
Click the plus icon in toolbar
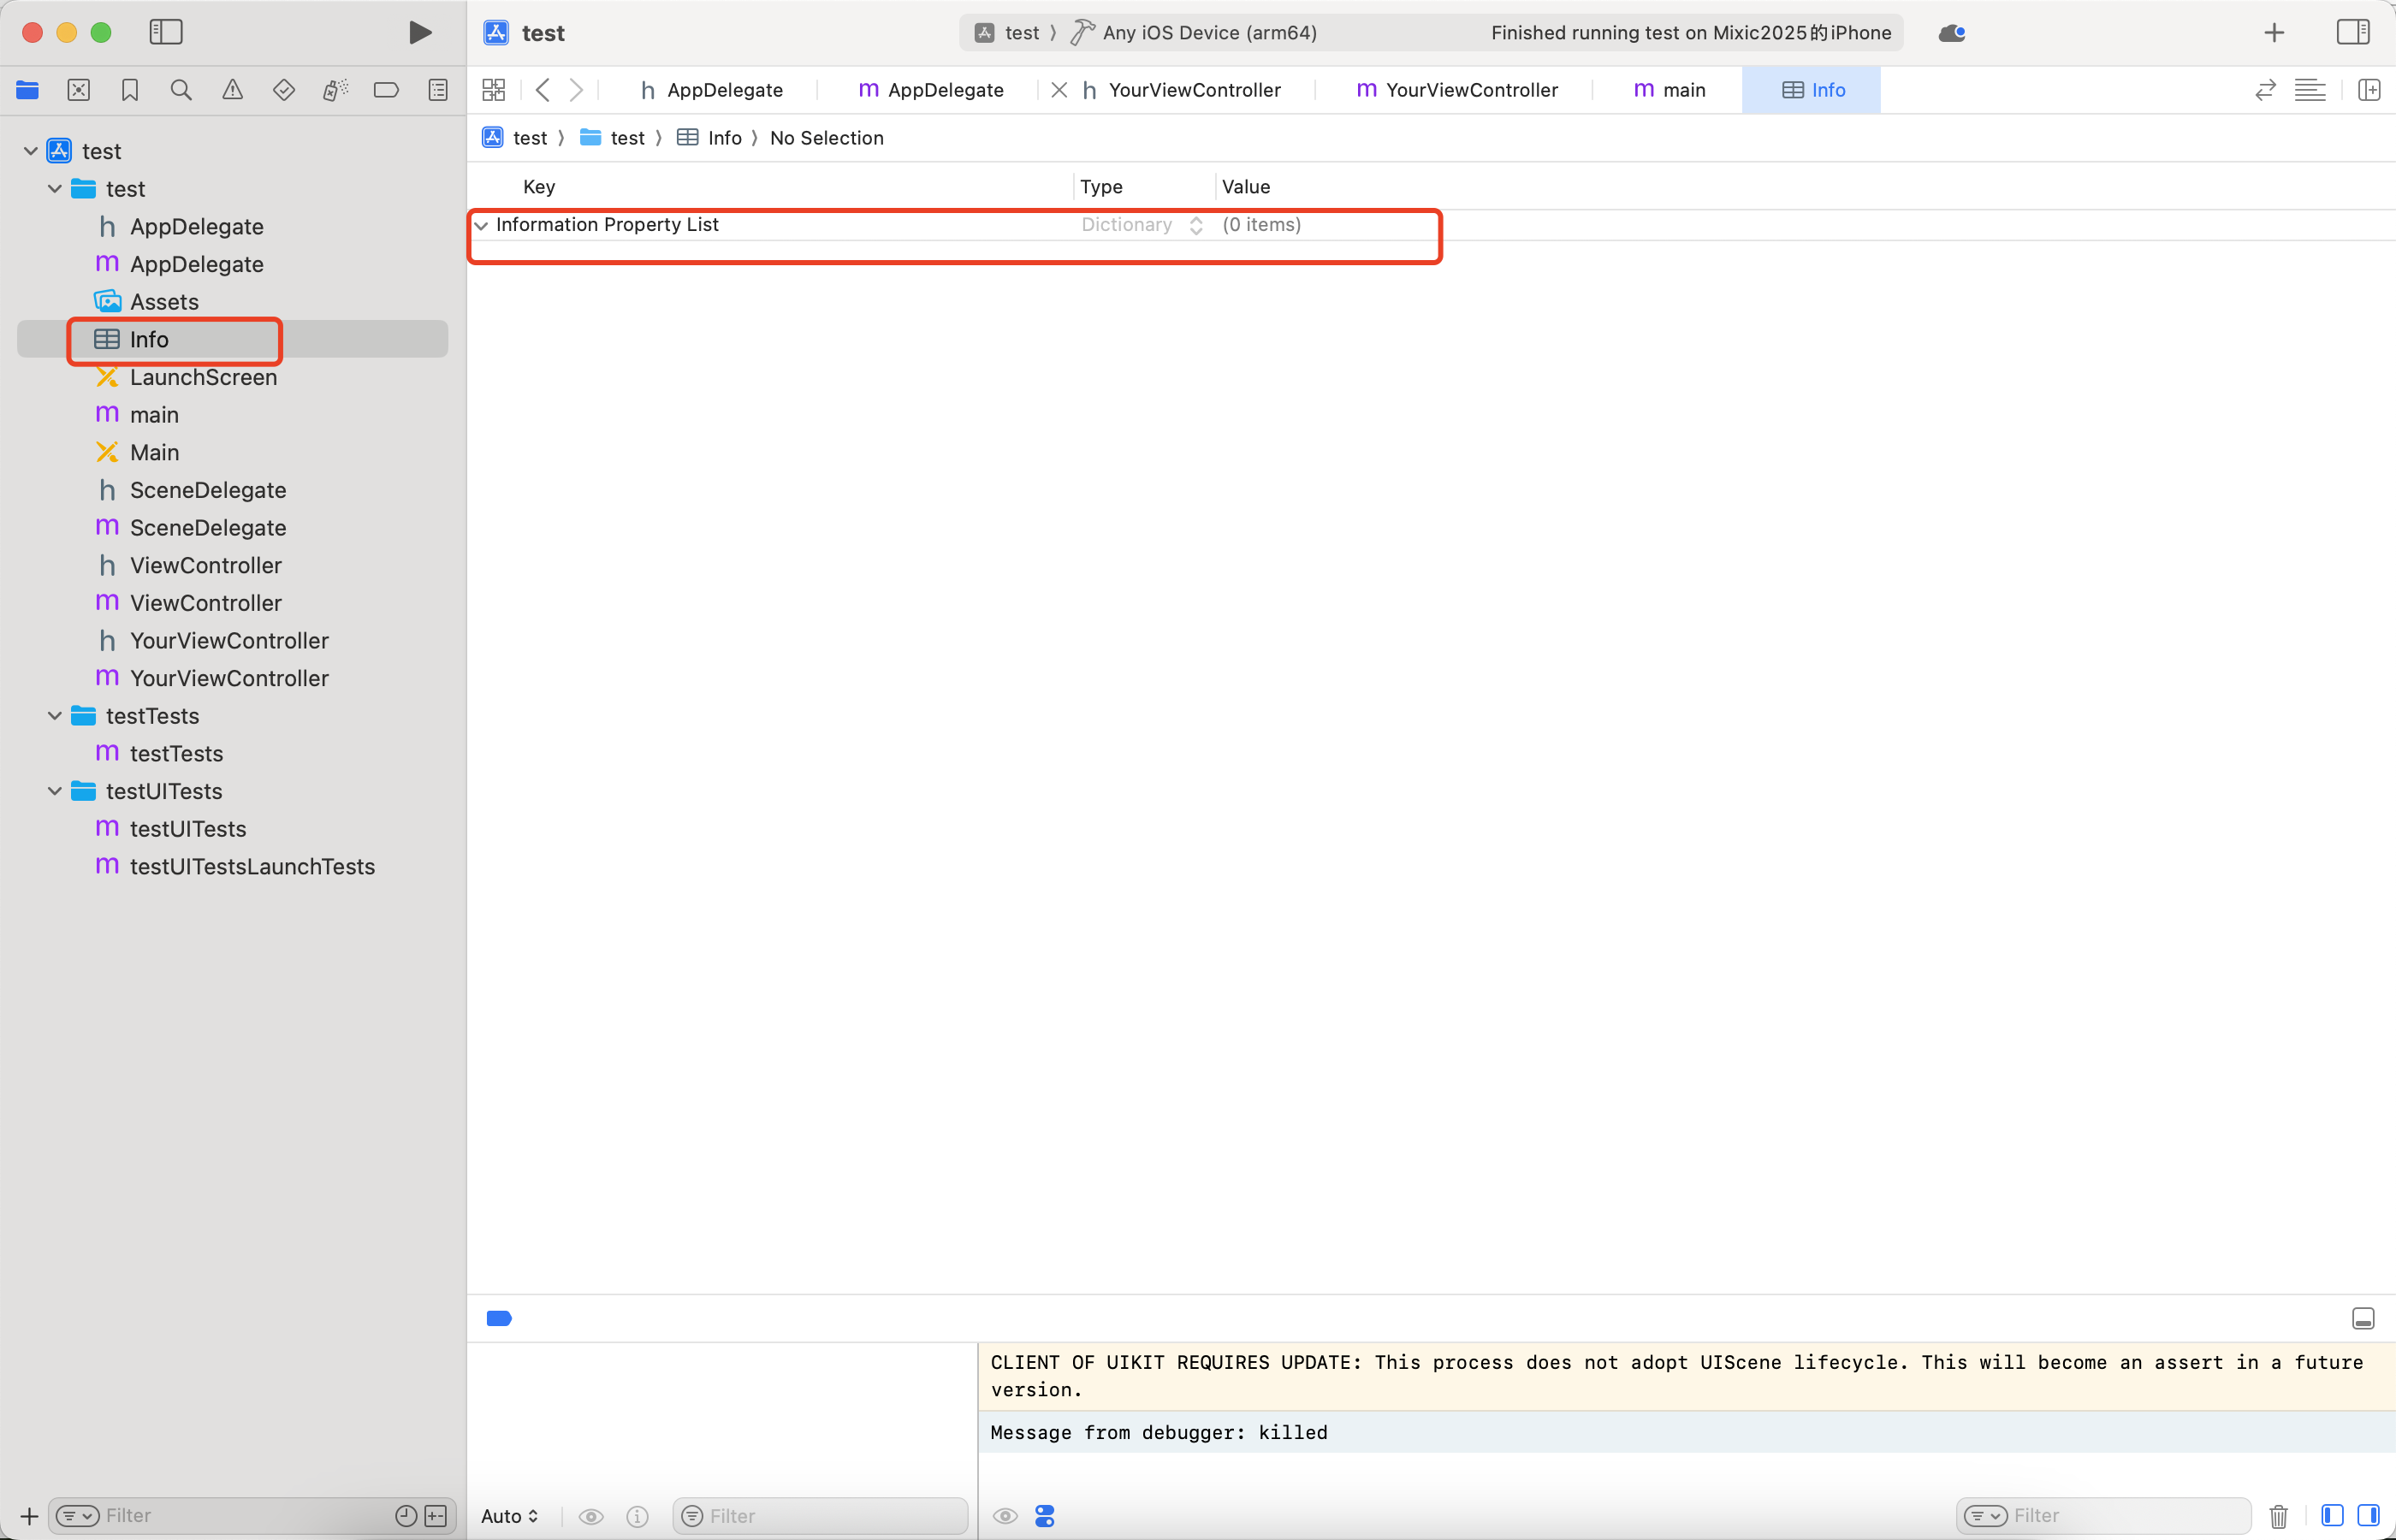(2274, 33)
